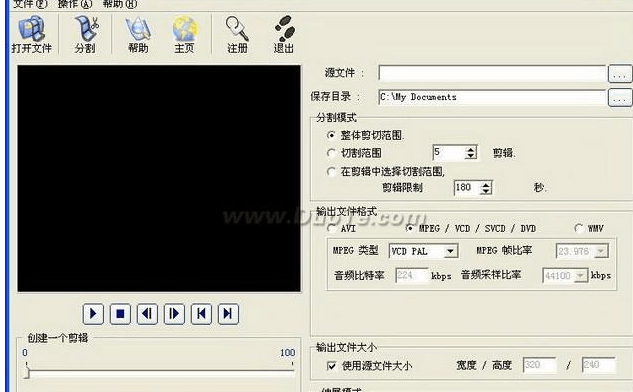
Task: Jump to the start of the video
Action: coord(201,314)
